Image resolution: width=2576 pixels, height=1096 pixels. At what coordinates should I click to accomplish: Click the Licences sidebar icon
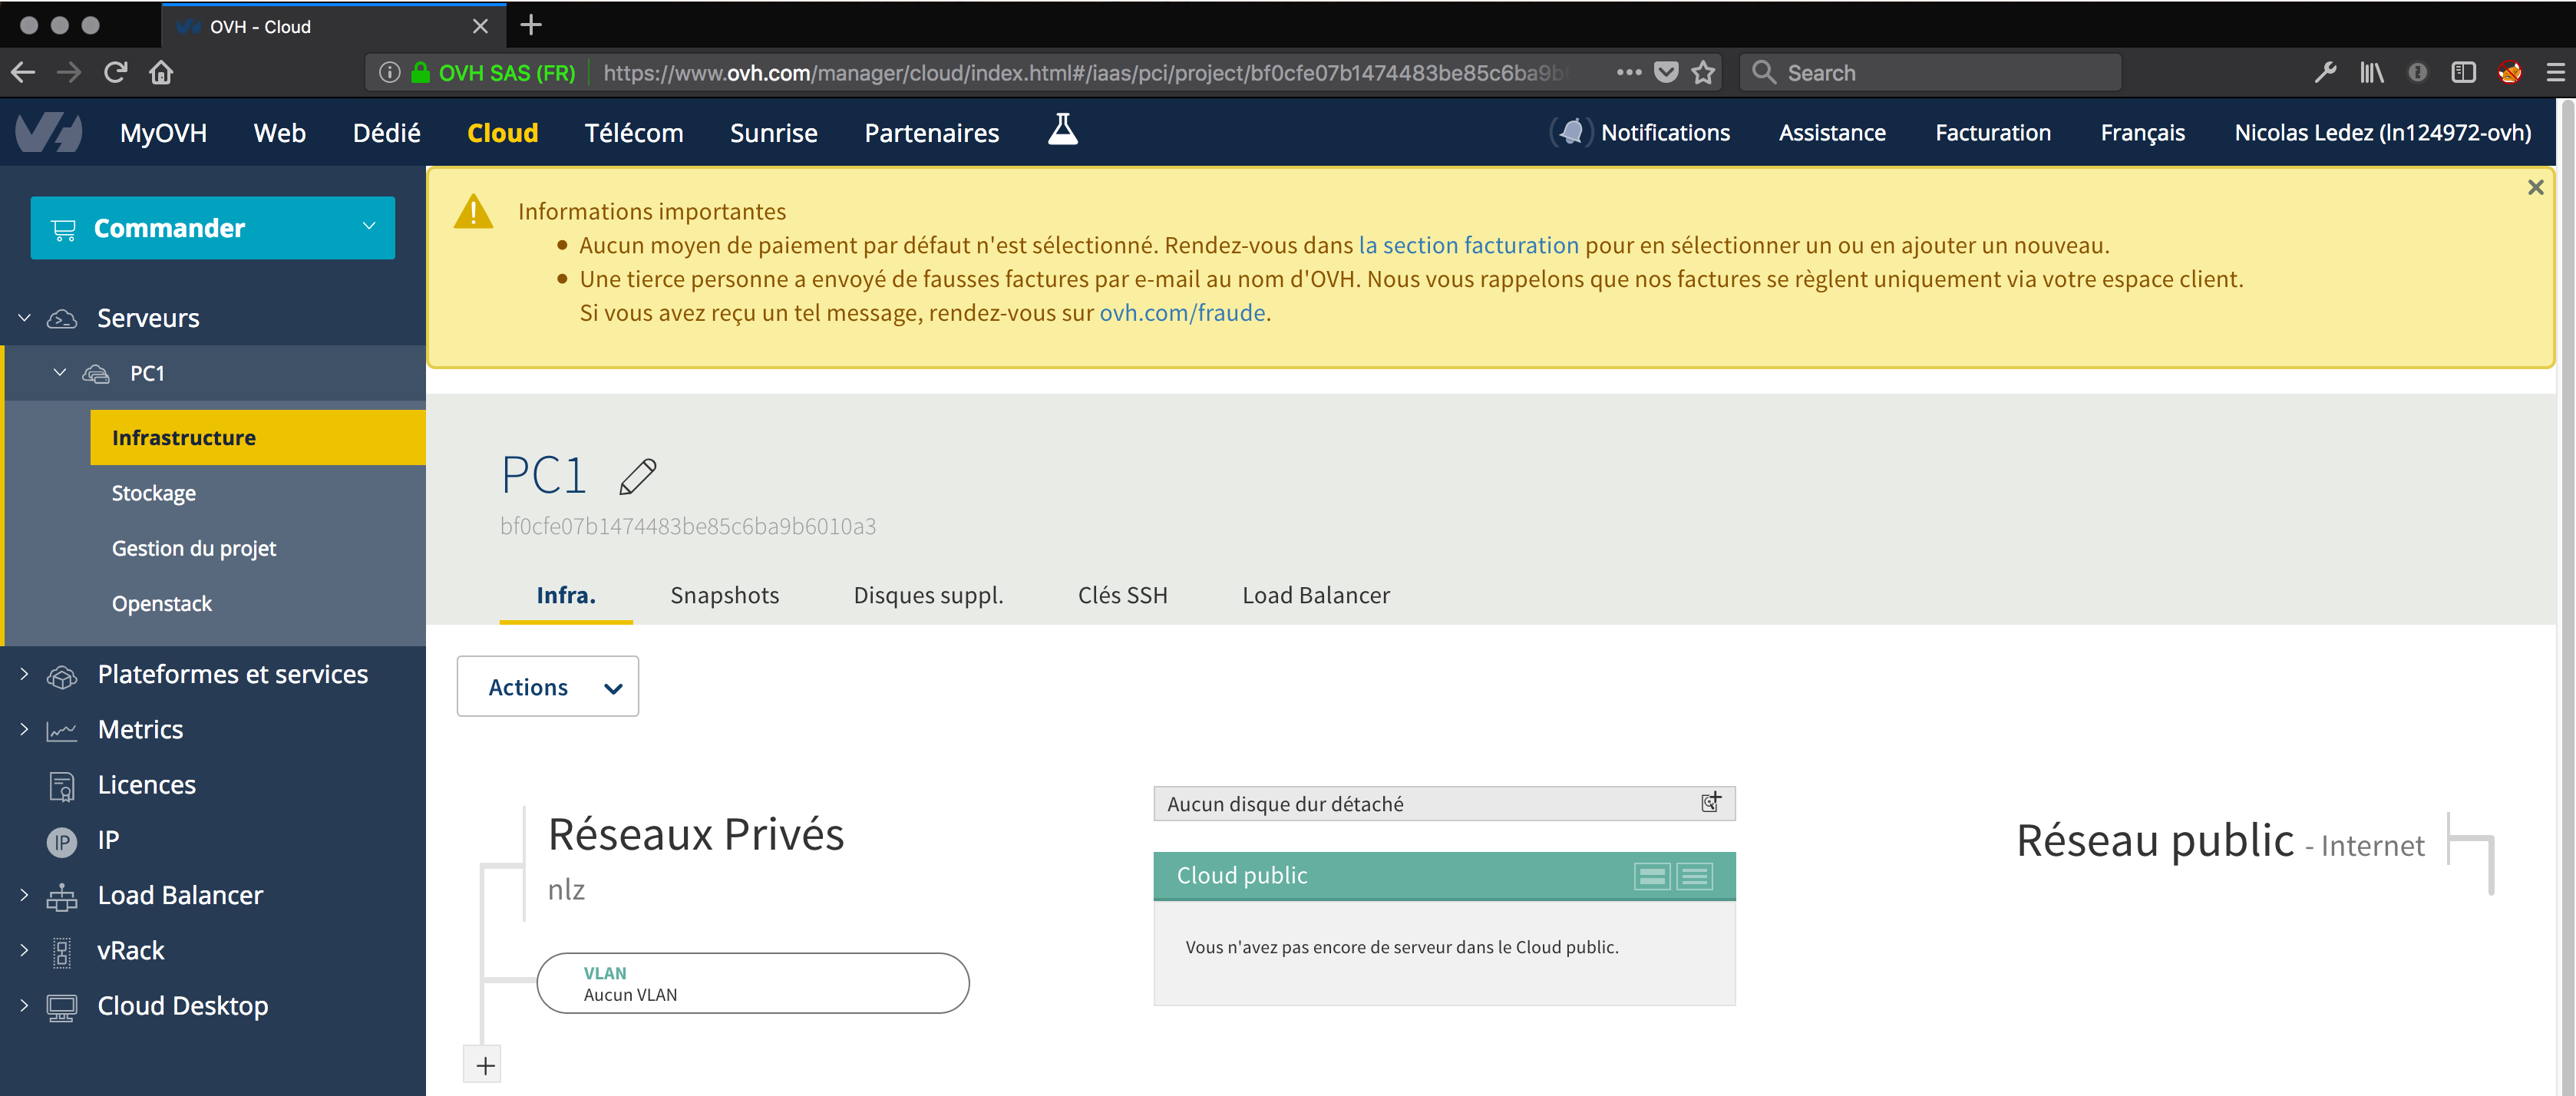(62, 786)
